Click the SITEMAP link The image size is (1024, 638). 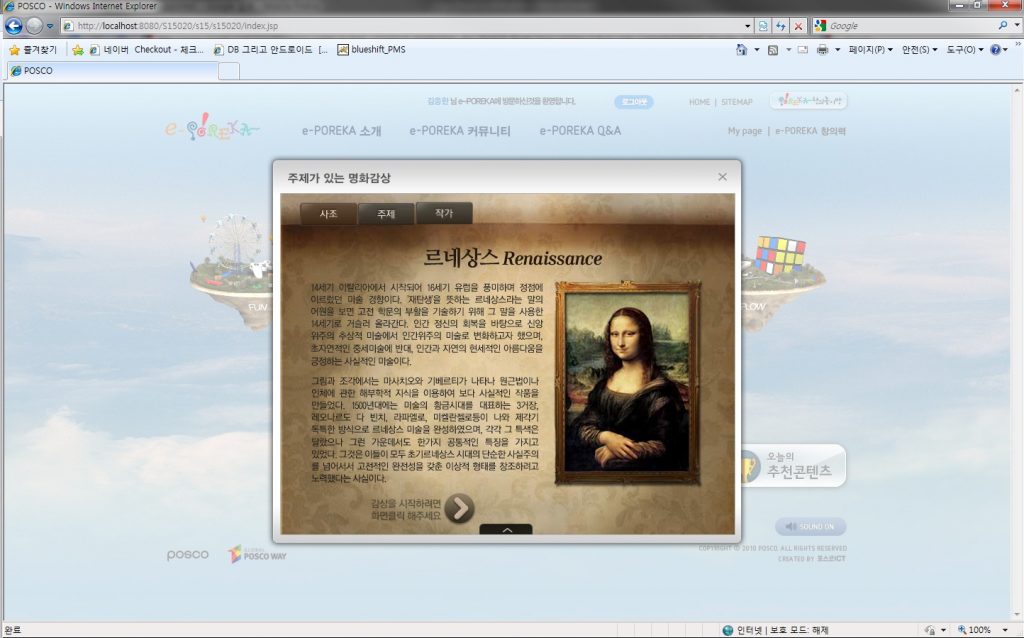pos(737,102)
